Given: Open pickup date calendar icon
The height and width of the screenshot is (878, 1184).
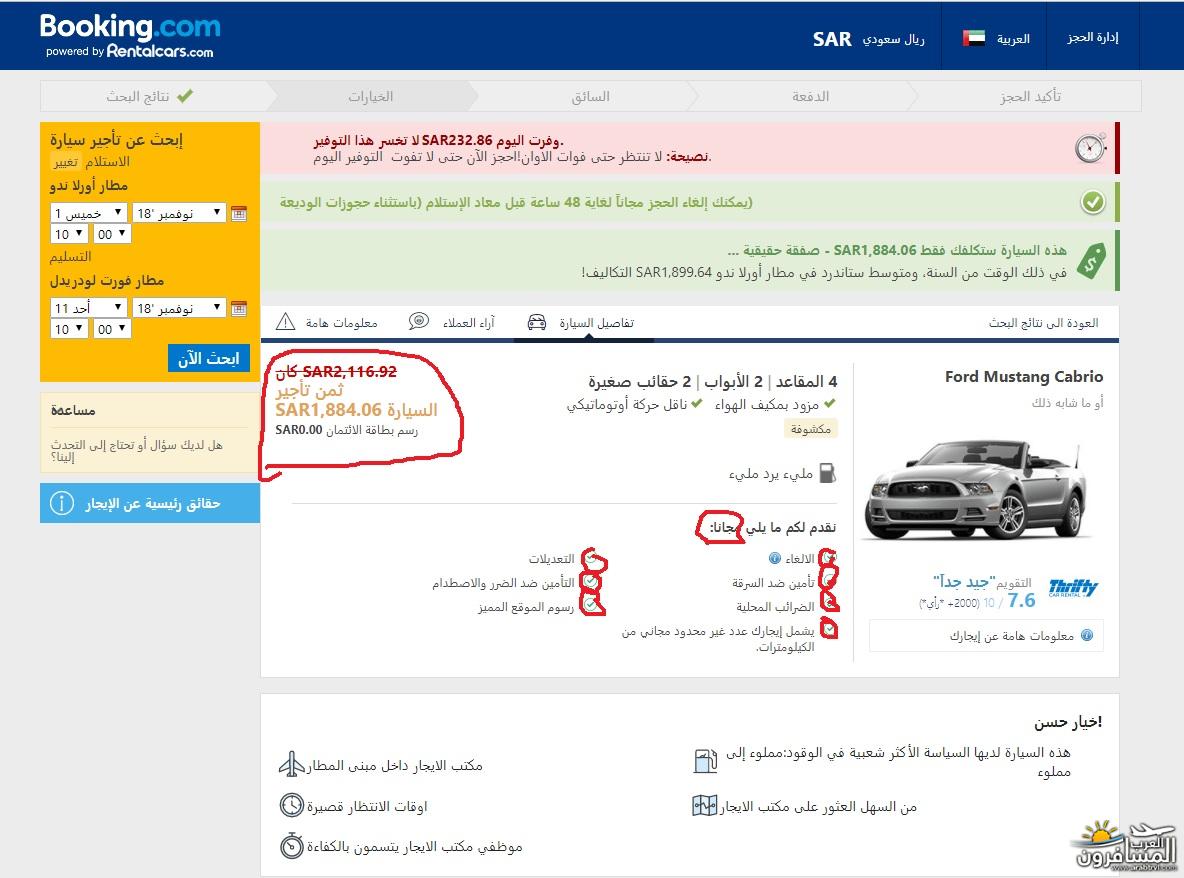Looking at the screenshot, I should coord(239,214).
